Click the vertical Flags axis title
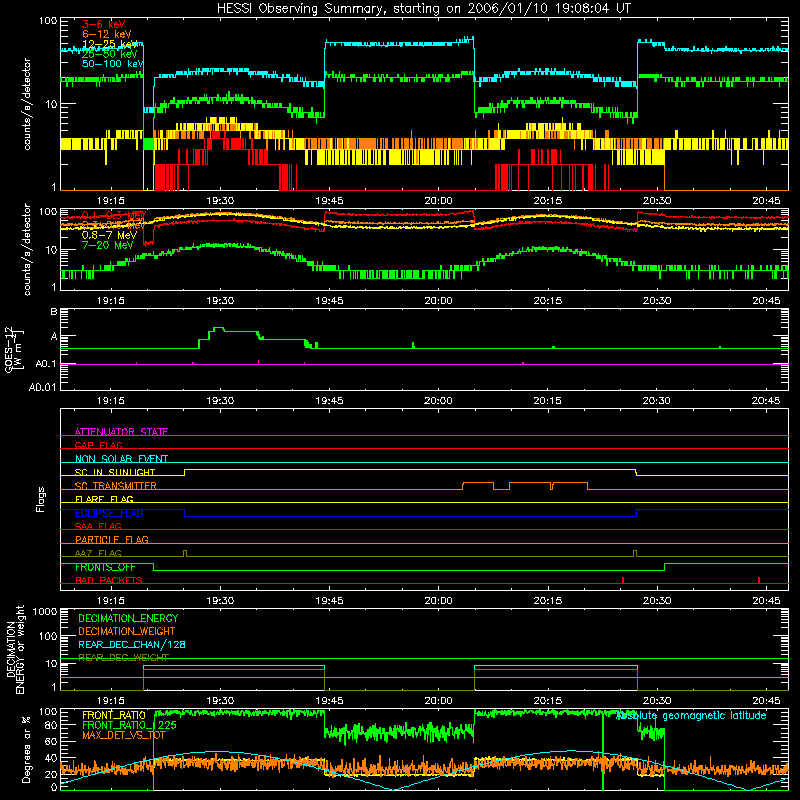Image resolution: width=800 pixels, height=800 pixels. click(x=41, y=499)
